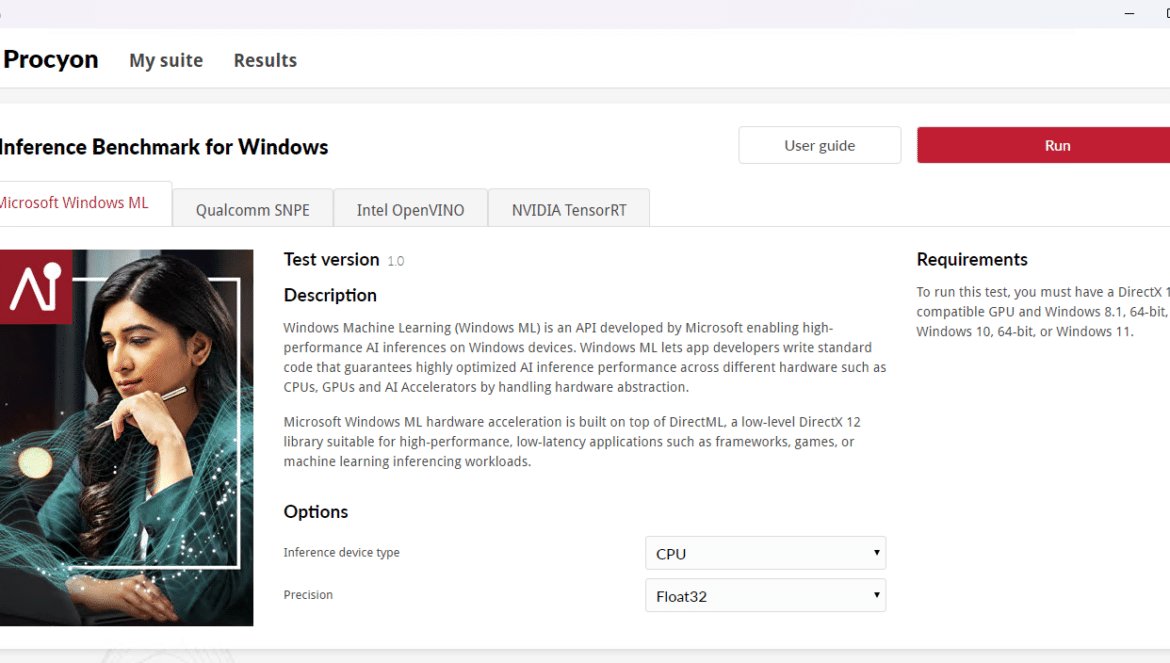Click the AI benchmark logo icon
This screenshot has width=1170, height=663.
[x=35, y=286]
